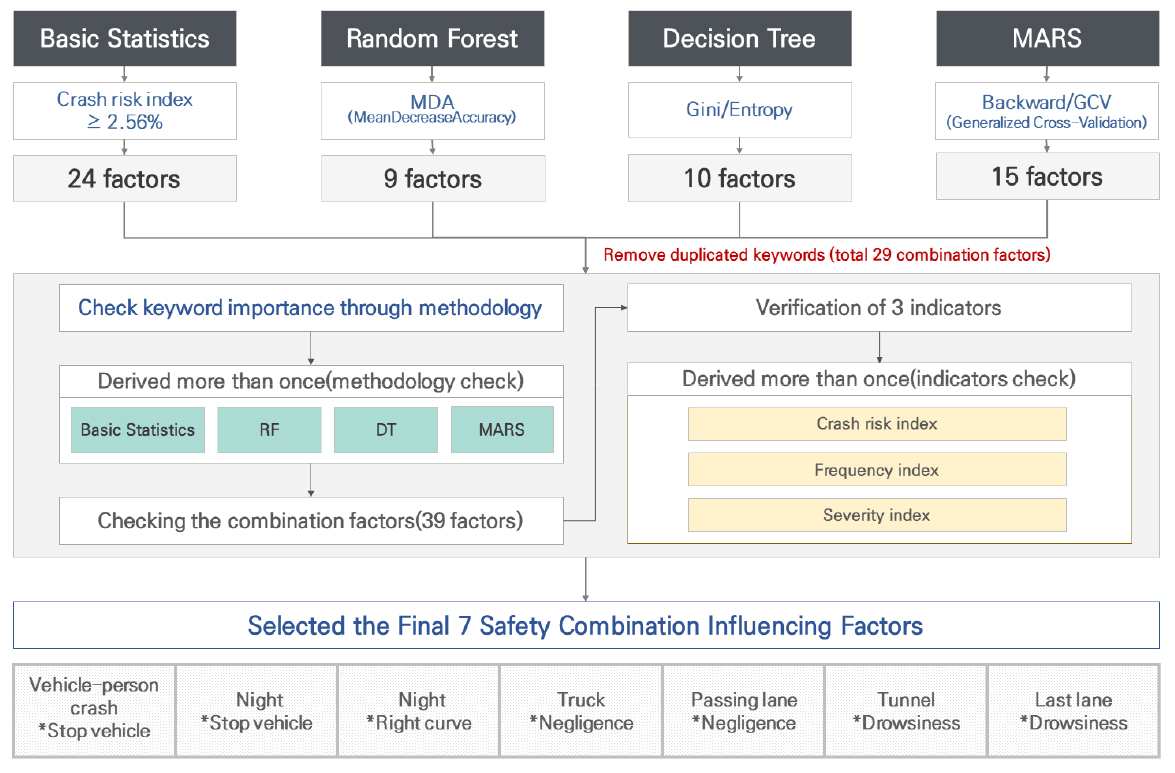This screenshot has width=1175, height=773.
Task: Select the Gini/Entropy box
Action: [x=739, y=109]
